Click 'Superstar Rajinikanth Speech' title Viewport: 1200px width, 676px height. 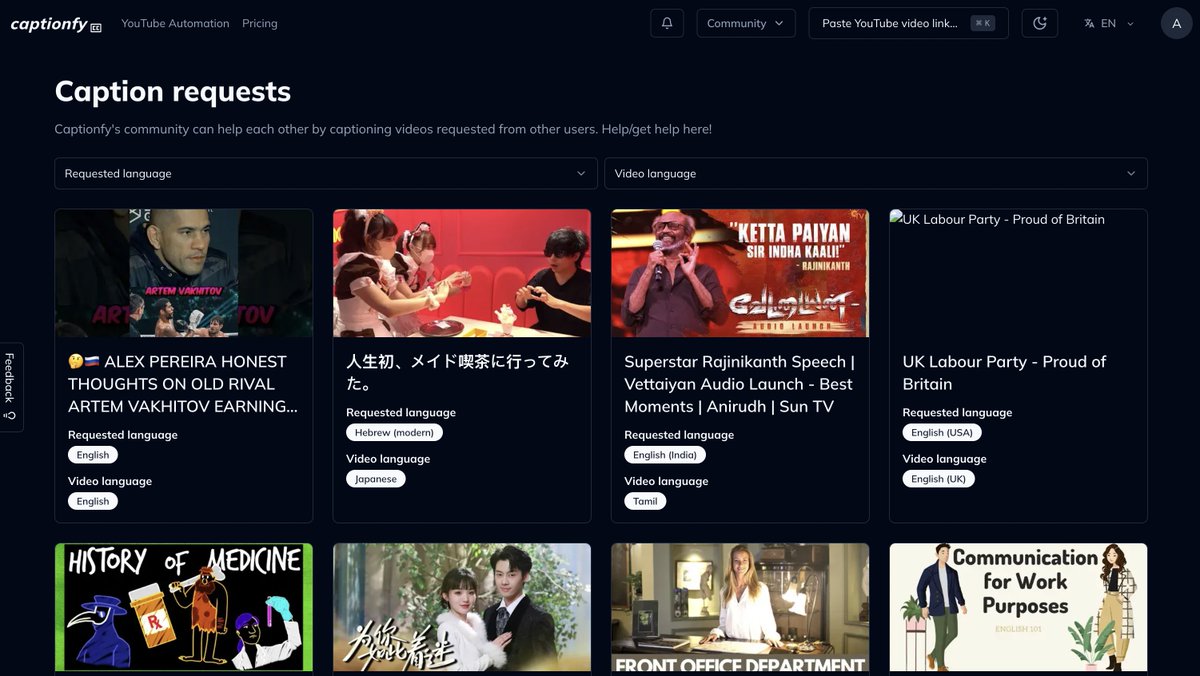point(739,384)
